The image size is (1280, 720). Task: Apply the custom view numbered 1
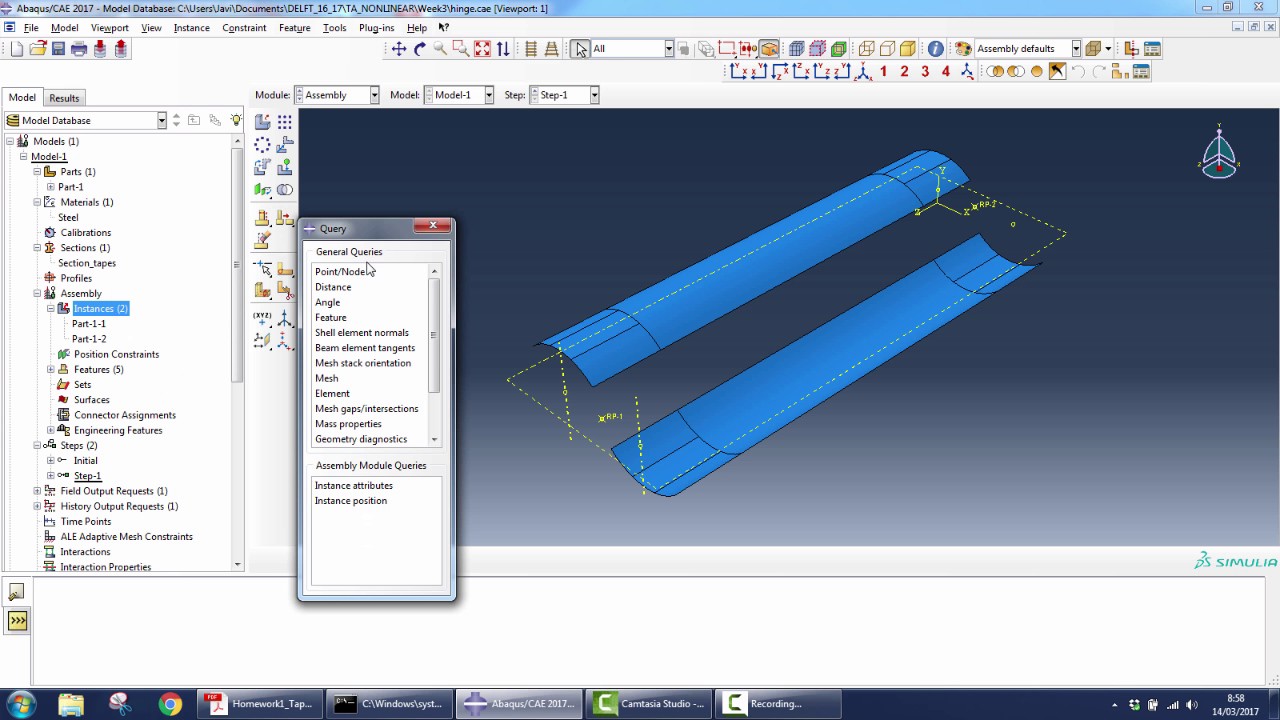(x=884, y=71)
